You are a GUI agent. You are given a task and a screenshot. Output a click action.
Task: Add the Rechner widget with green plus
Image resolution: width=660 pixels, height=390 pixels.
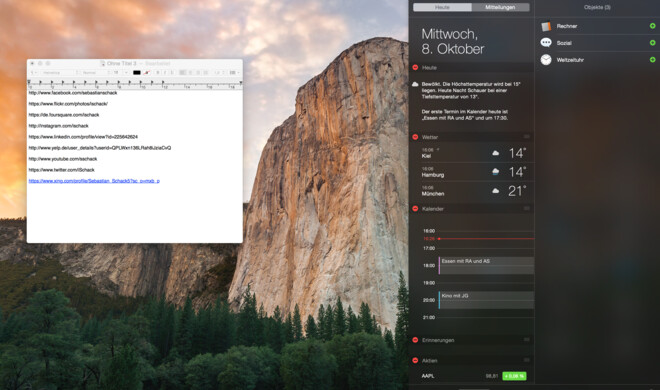(x=652, y=26)
